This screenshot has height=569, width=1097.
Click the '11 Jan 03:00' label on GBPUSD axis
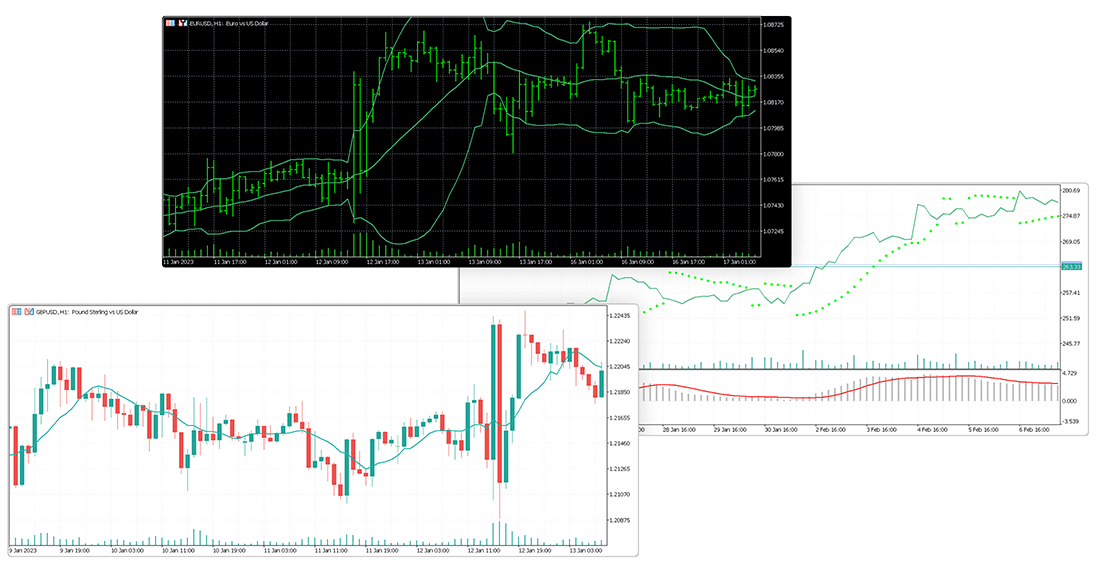280,551
